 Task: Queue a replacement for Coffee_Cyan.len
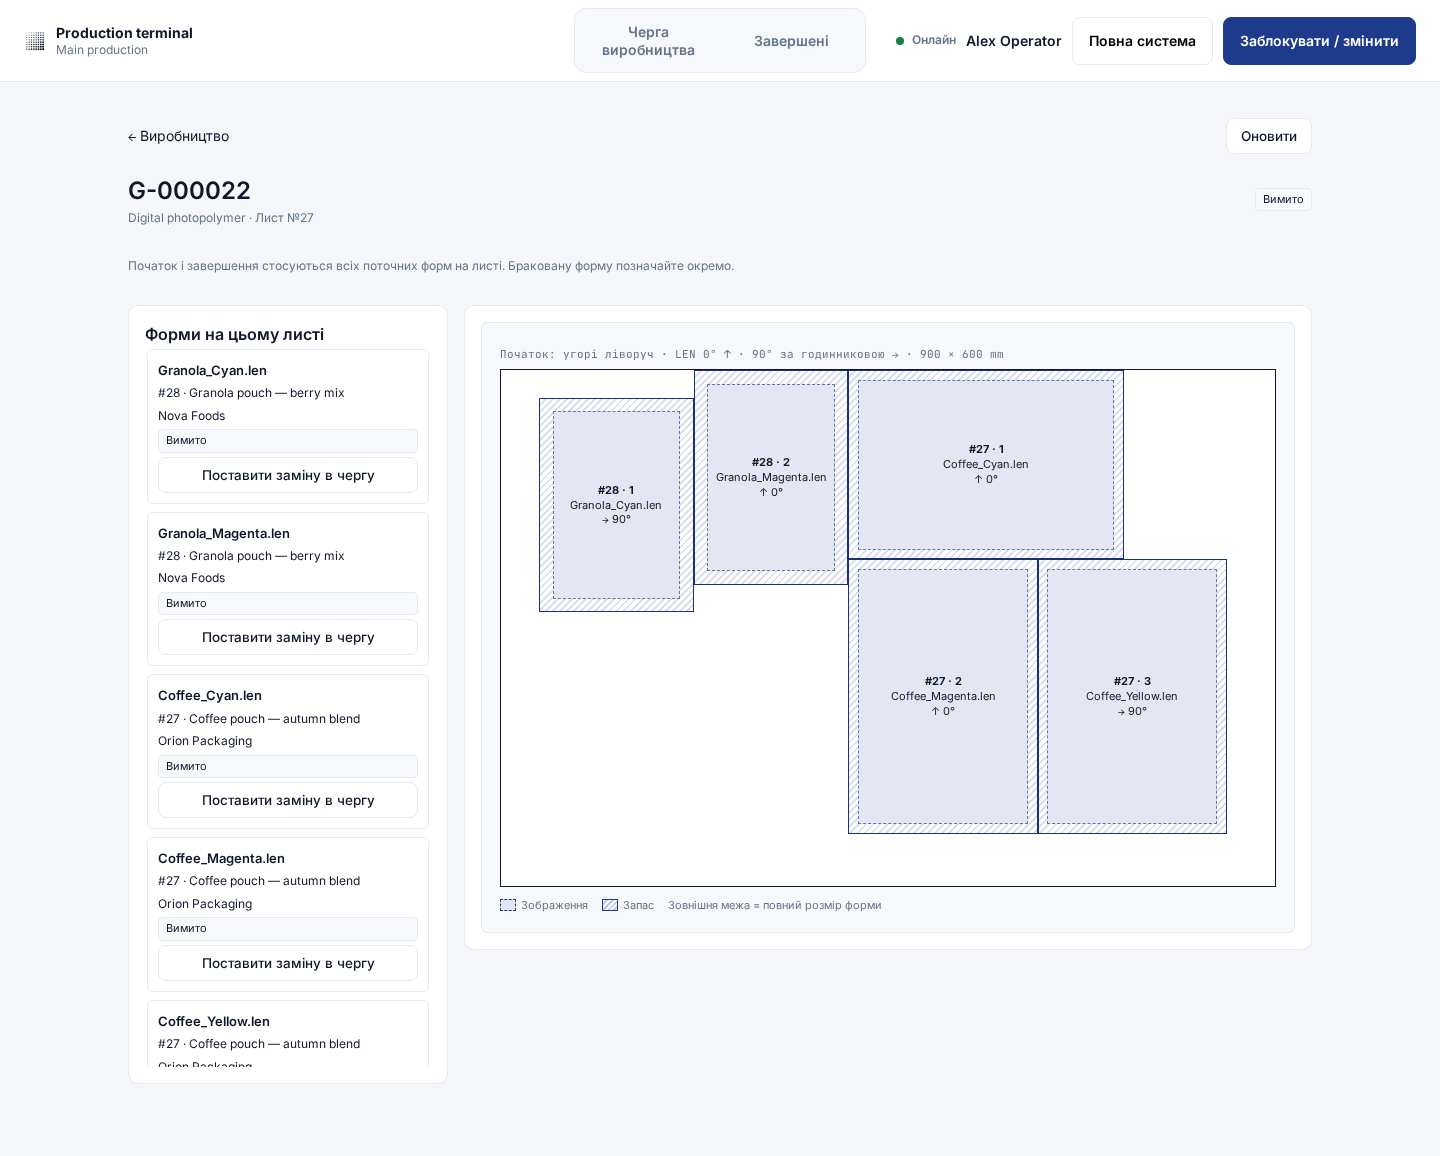[x=288, y=800]
